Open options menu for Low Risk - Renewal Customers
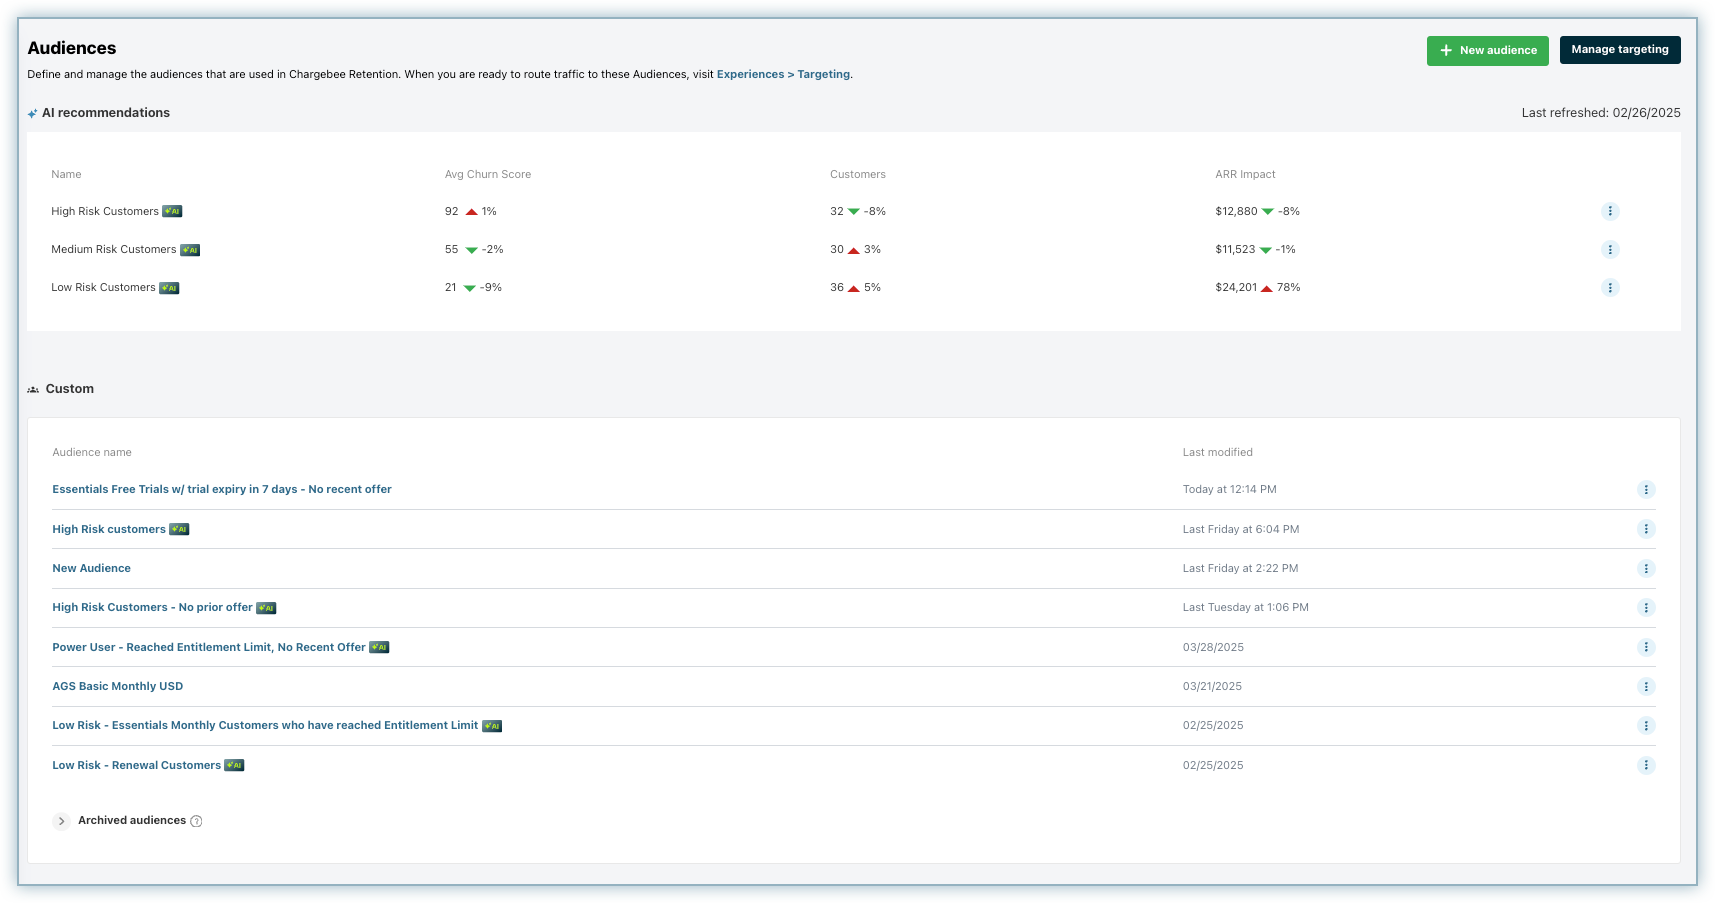This screenshot has width=1715, height=903. 1646,765
